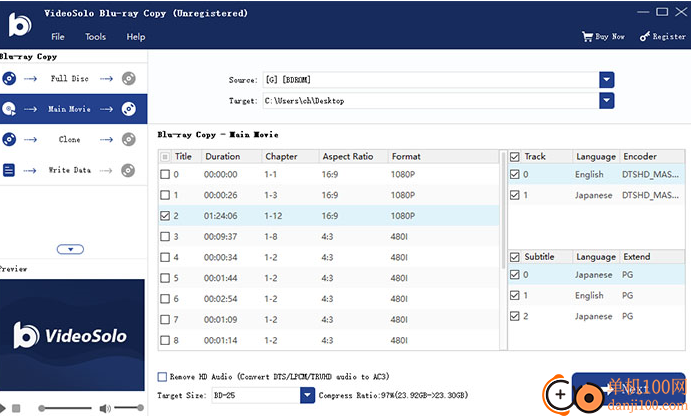Click the Format column header
This screenshot has height=416, width=691.
pos(443,157)
